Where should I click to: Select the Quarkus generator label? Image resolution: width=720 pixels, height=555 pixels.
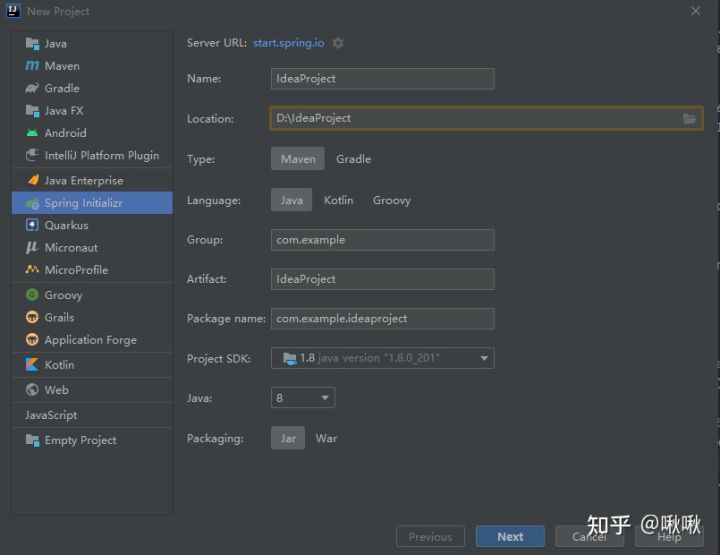click(x=67, y=225)
